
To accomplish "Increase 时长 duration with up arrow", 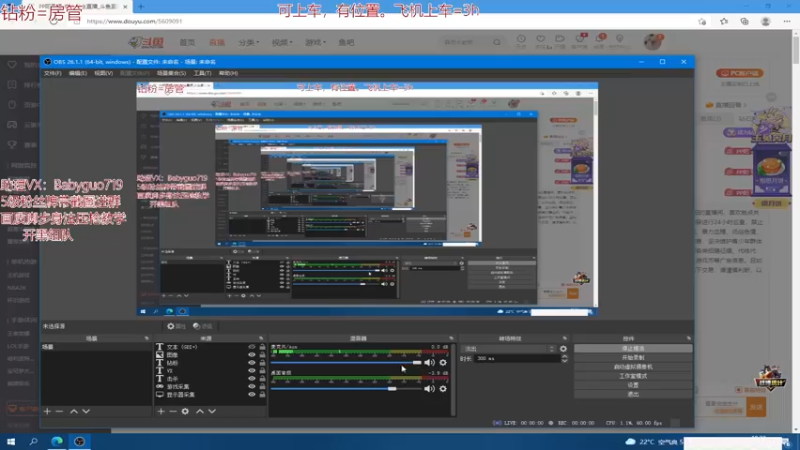I will (x=564, y=356).
